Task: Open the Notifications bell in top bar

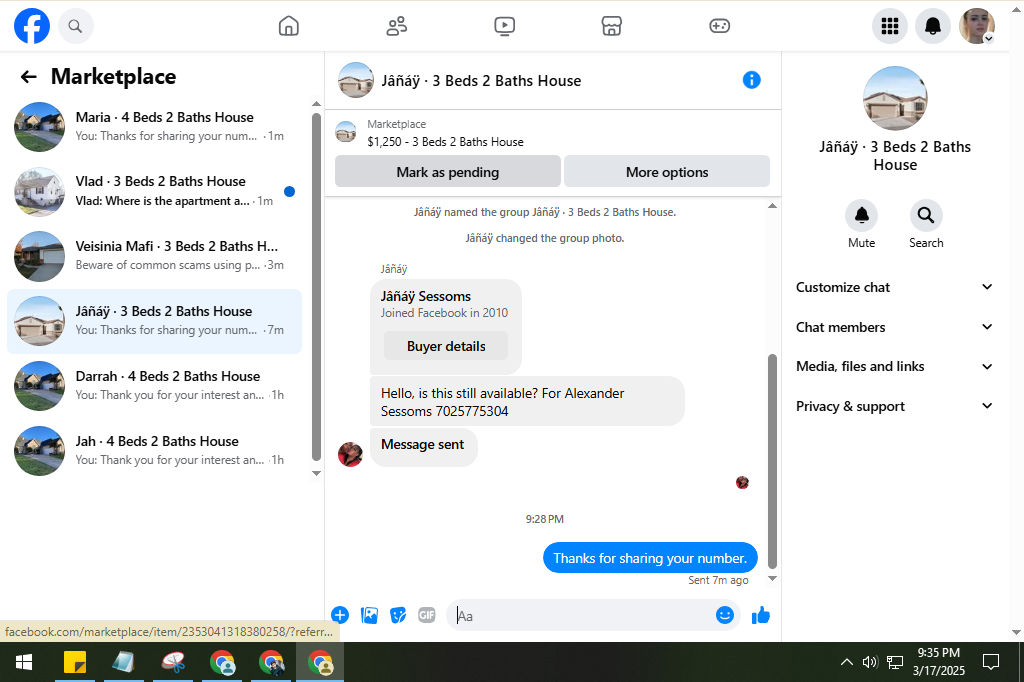Action: point(933,26)
